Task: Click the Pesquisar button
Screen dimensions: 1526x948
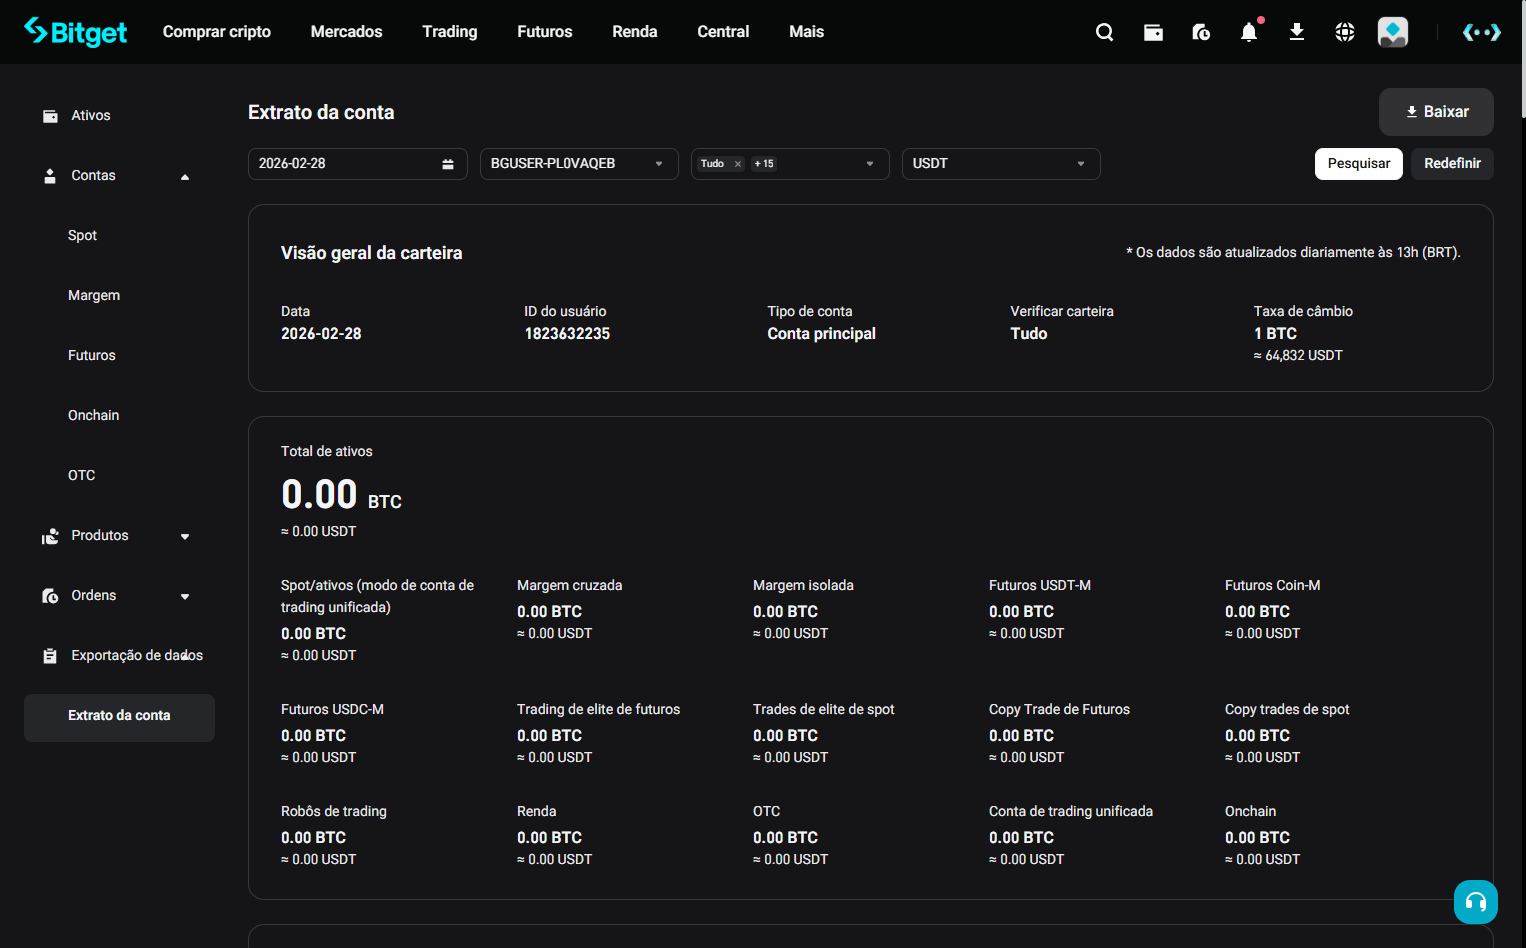Action: pos(1359,164)
